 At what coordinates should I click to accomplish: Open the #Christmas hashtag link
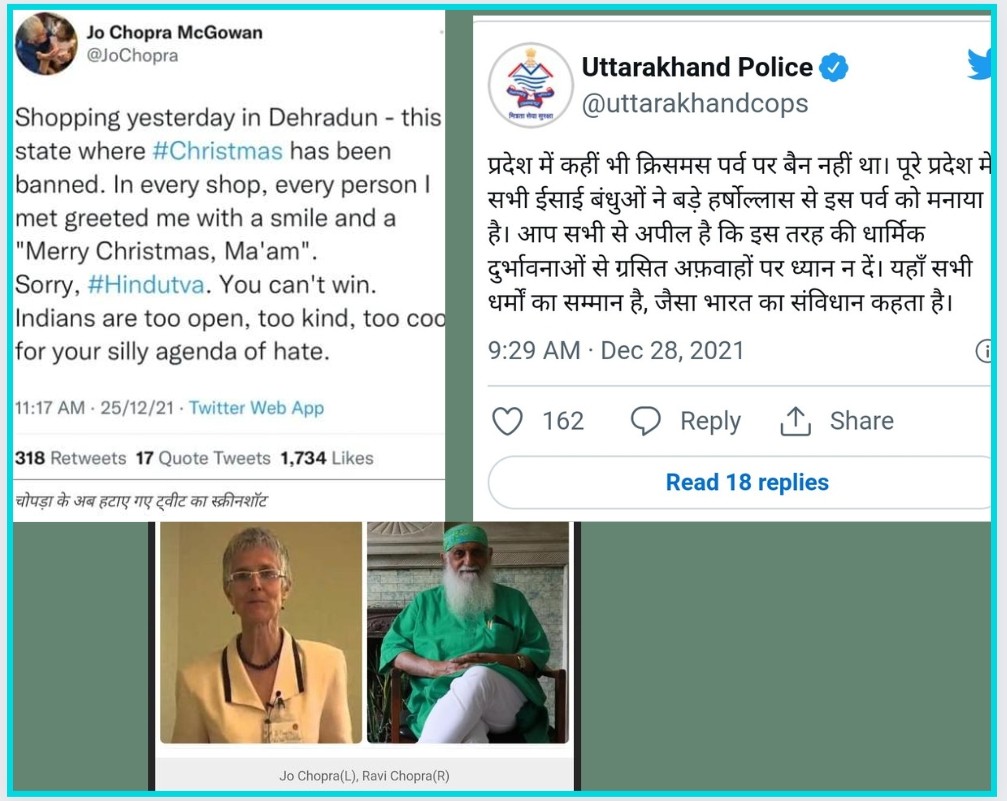point(218,151)
